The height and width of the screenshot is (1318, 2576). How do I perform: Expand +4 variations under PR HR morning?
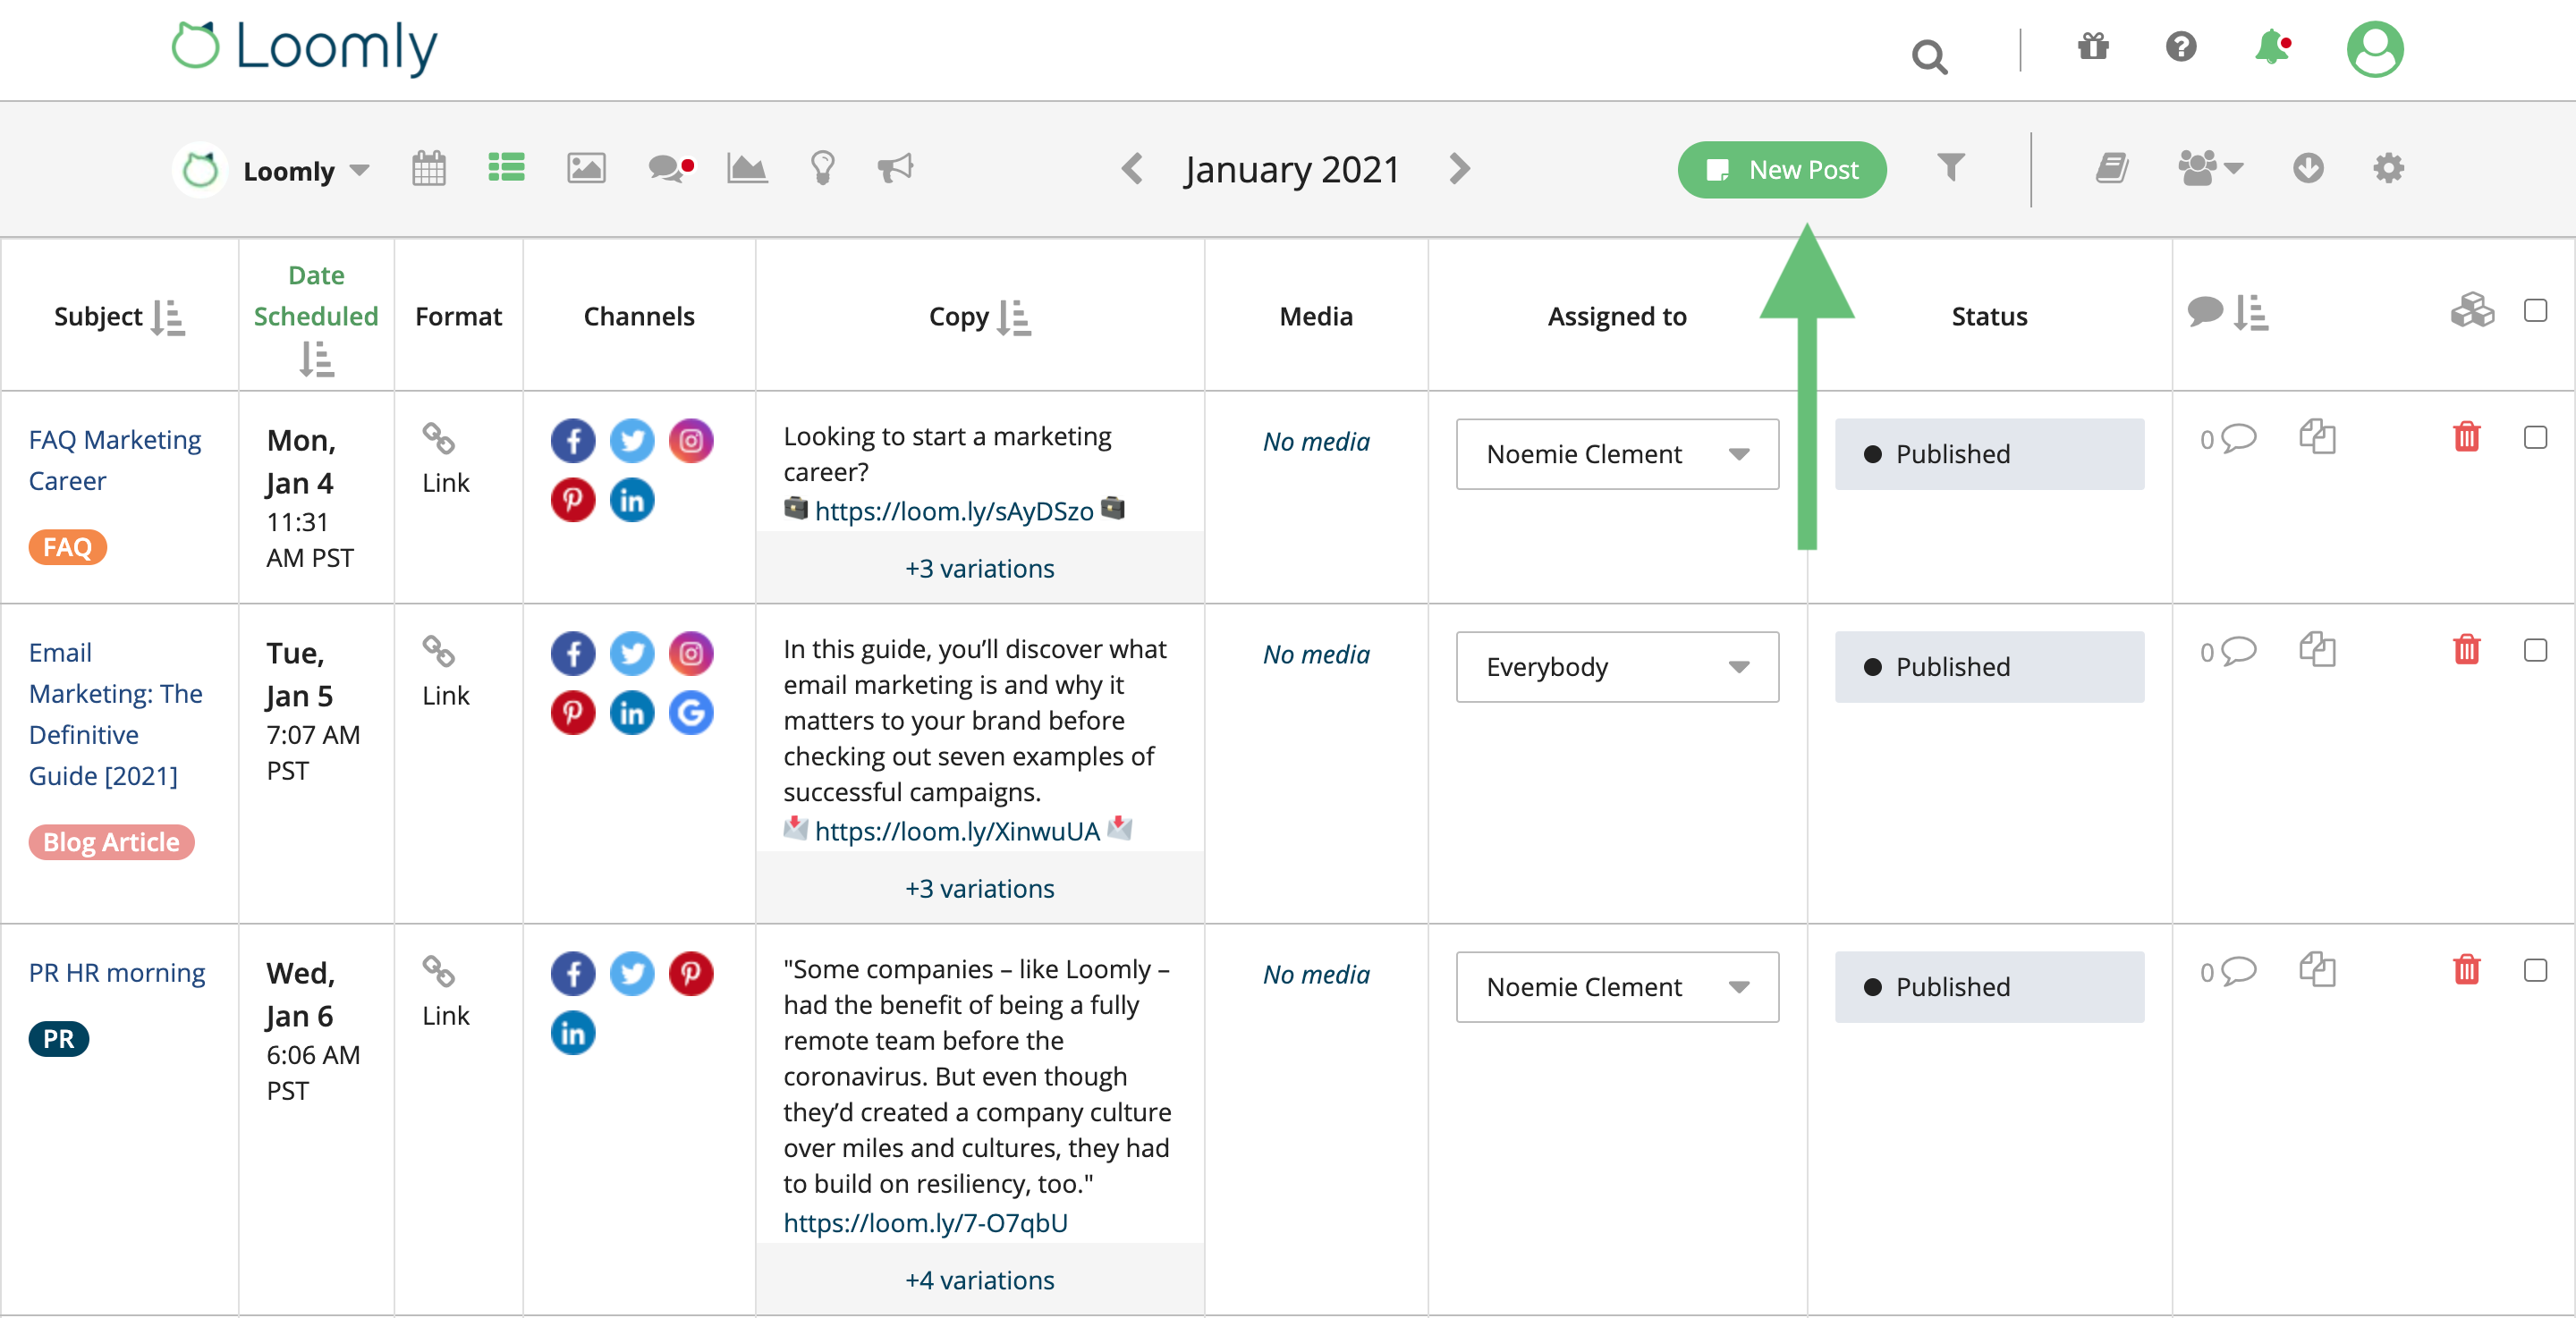[x=979, y=1280]
